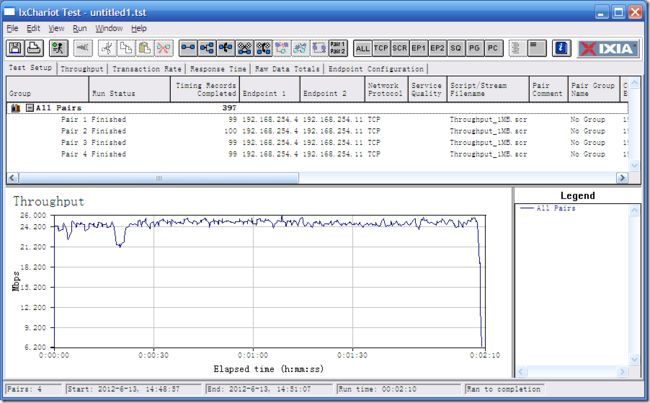
Task: Switch to the Endpoint Configuration tab
Action: [x=376, y=69]
